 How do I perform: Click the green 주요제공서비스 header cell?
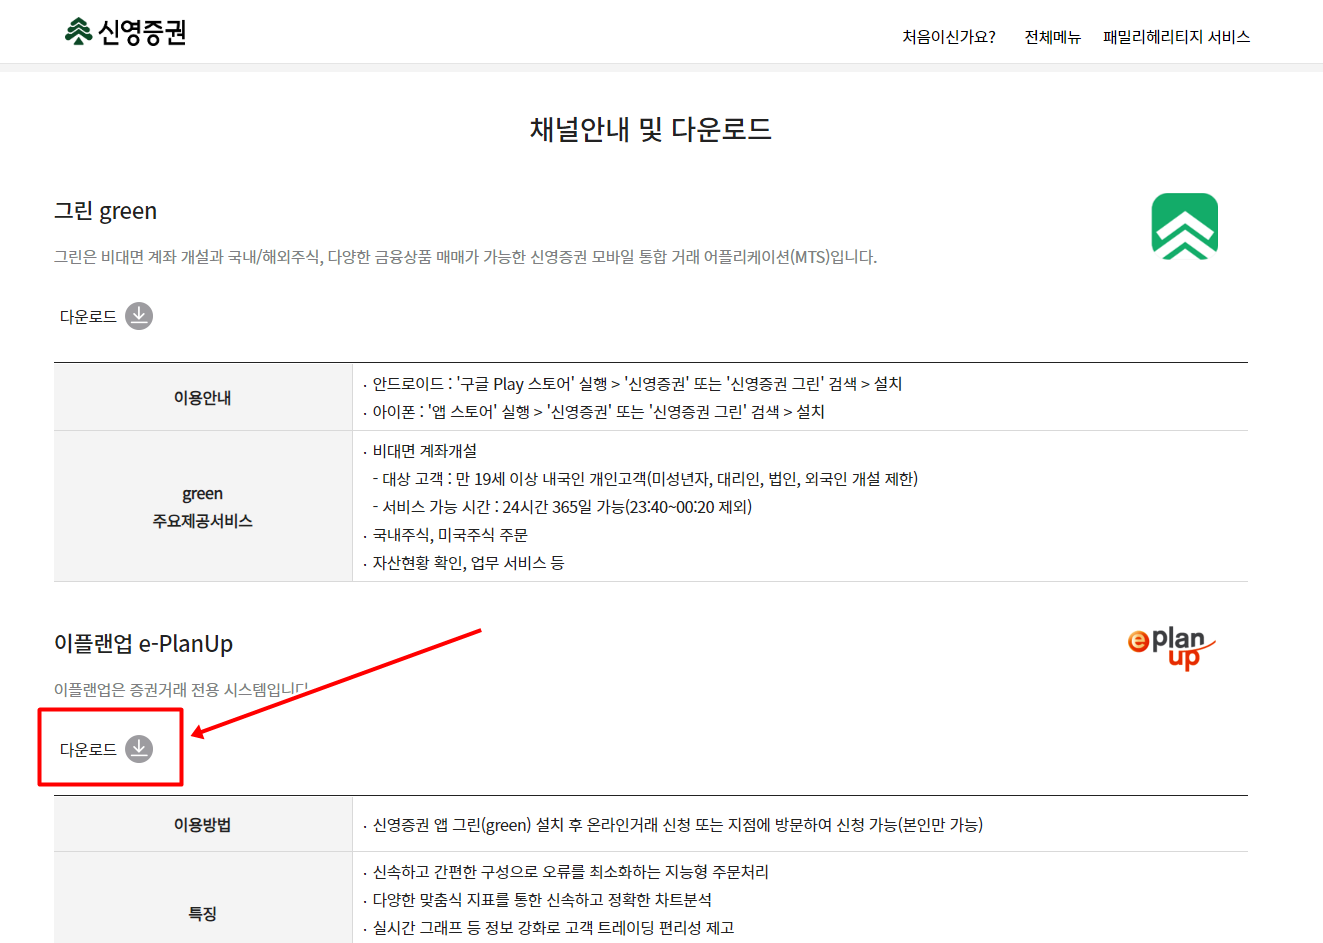(203, 507)
